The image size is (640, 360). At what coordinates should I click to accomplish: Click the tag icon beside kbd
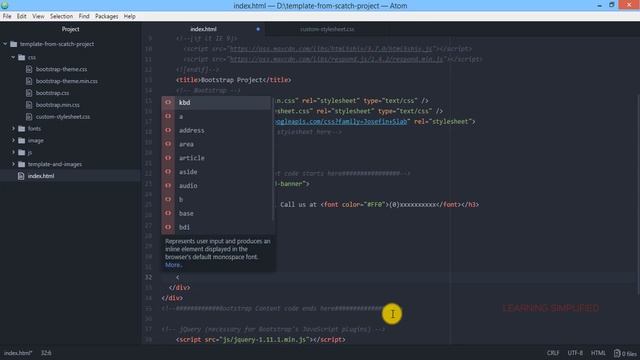168,102
